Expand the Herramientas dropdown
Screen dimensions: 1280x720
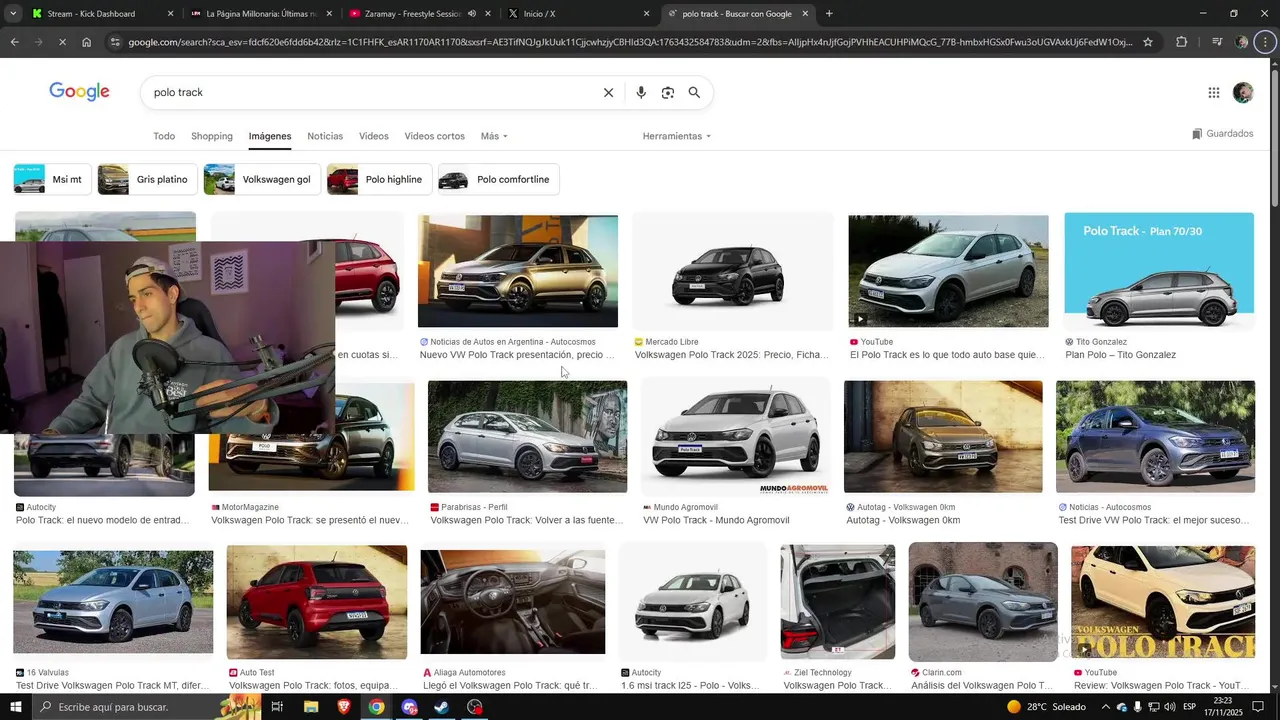(677, 136)
